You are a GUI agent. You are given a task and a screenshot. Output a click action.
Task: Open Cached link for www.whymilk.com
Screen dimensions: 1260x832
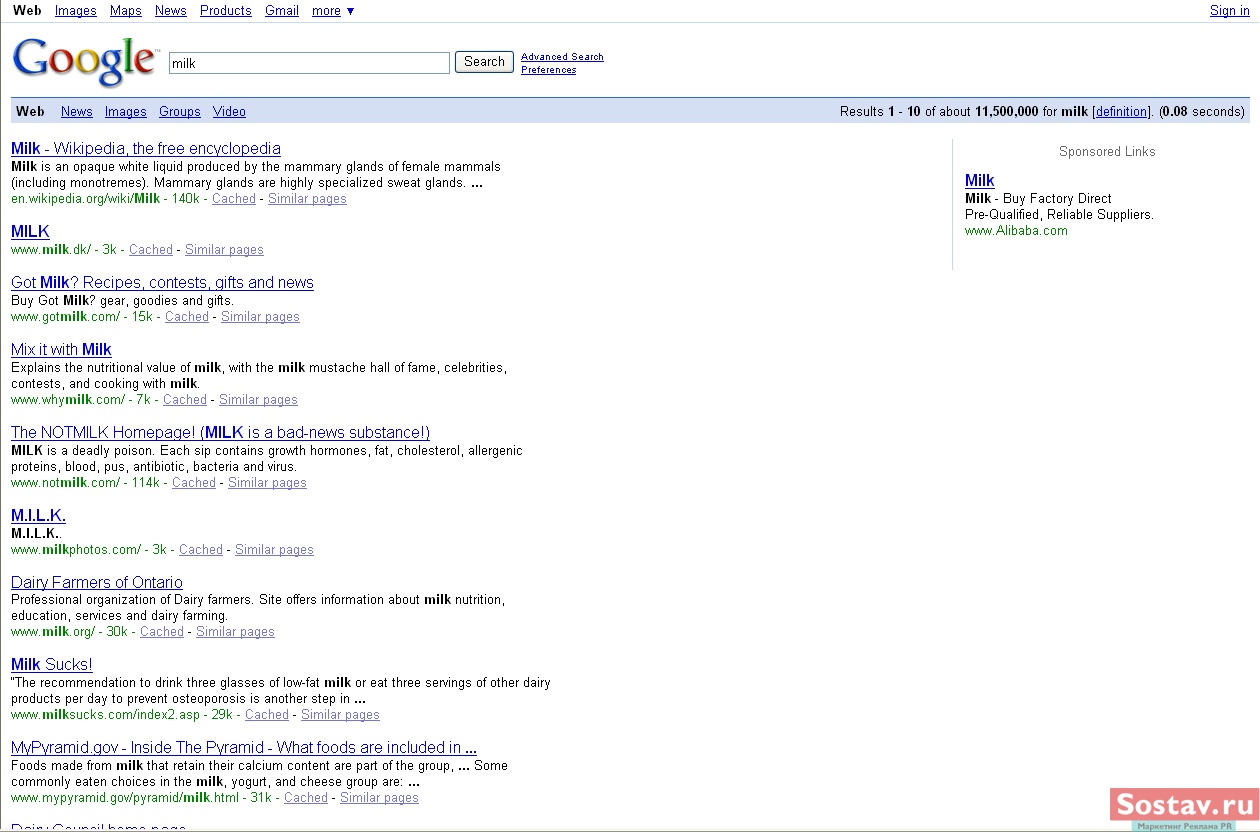185,400
